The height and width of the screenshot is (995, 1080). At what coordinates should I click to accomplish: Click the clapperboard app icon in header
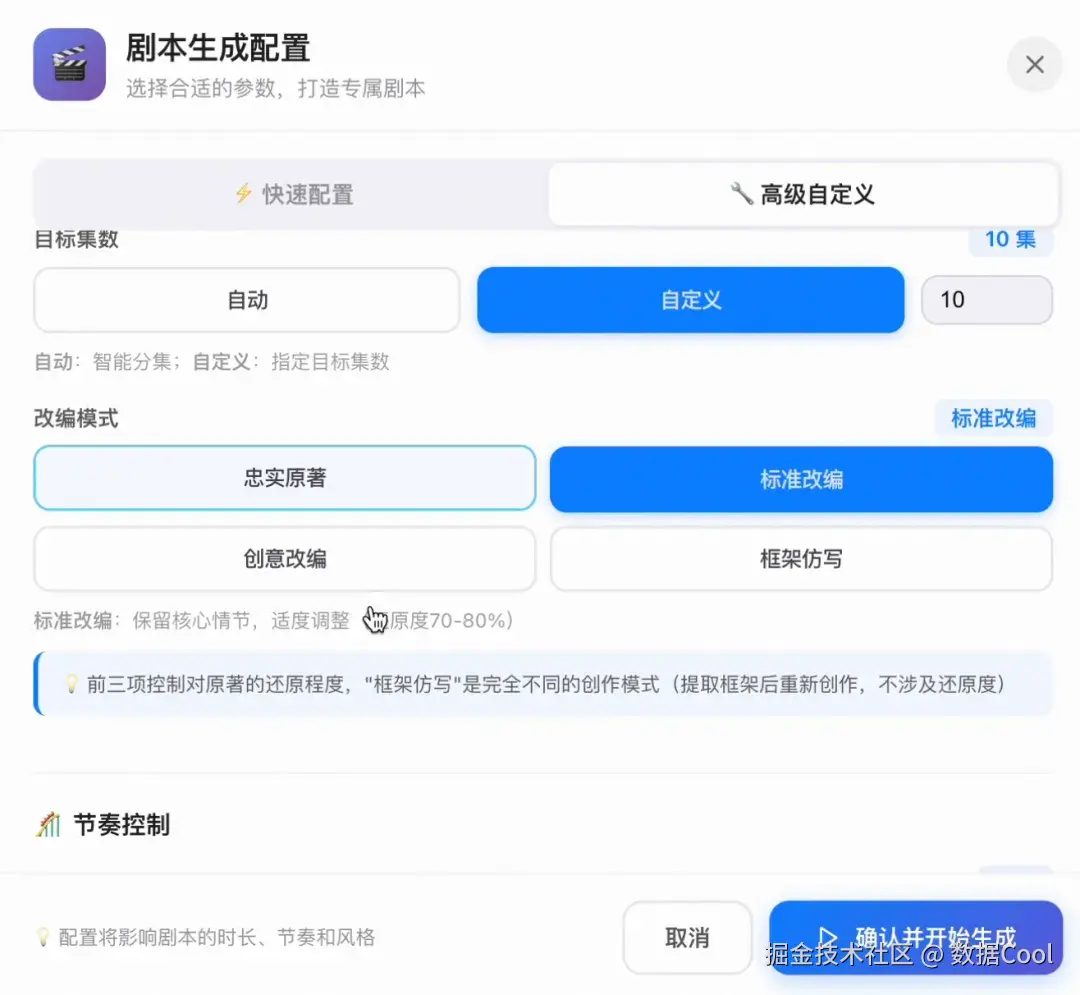click(x=68, y=64)
